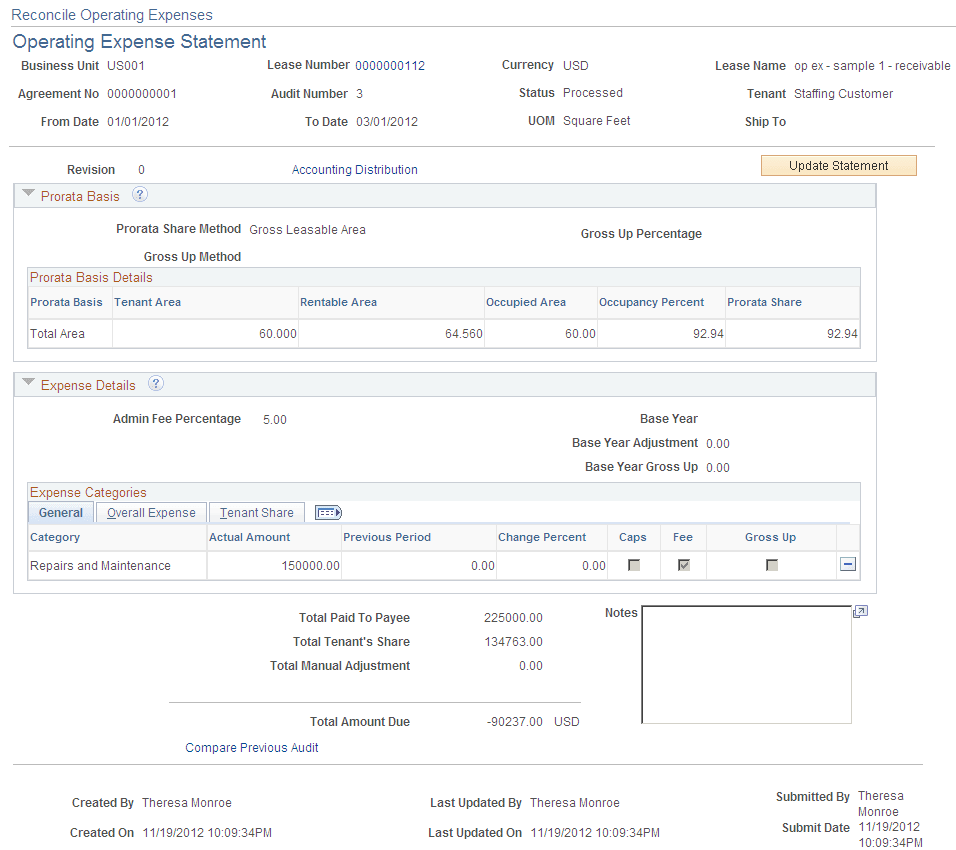View Created By Theresa Monroe details
Screen dimensions: 956x850
coord(186,802)
